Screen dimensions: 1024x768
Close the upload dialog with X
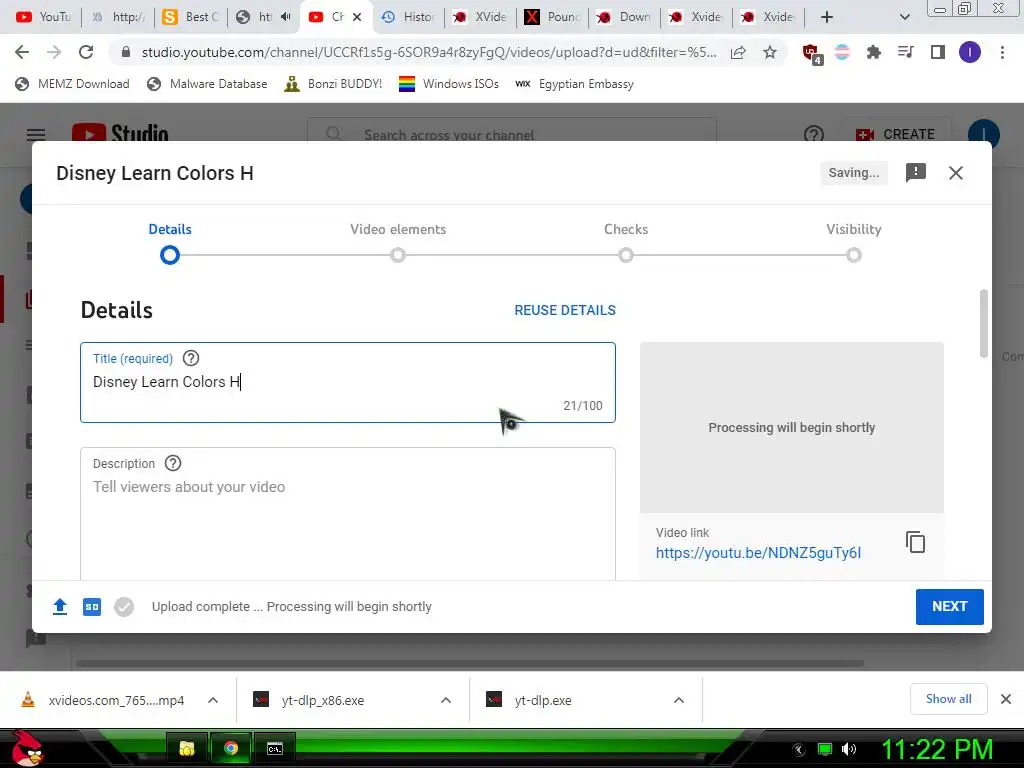tap(955, 173)
